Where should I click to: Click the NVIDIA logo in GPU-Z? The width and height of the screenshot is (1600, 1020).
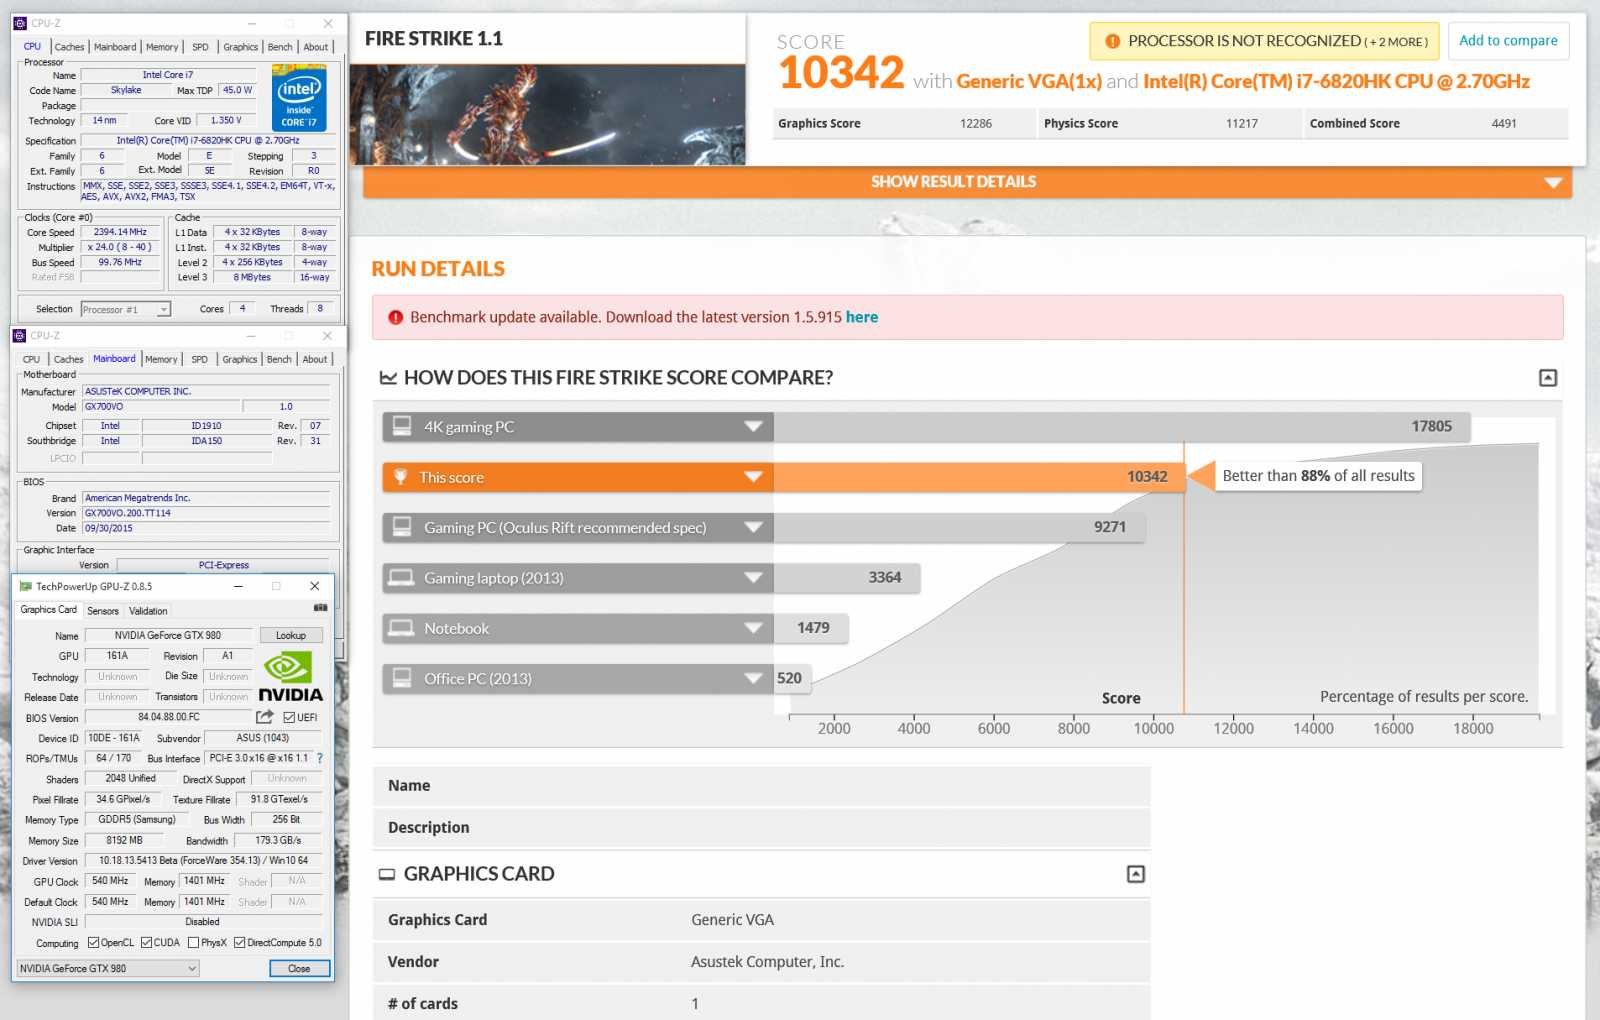pyautogui.click(x=290, y=678)
